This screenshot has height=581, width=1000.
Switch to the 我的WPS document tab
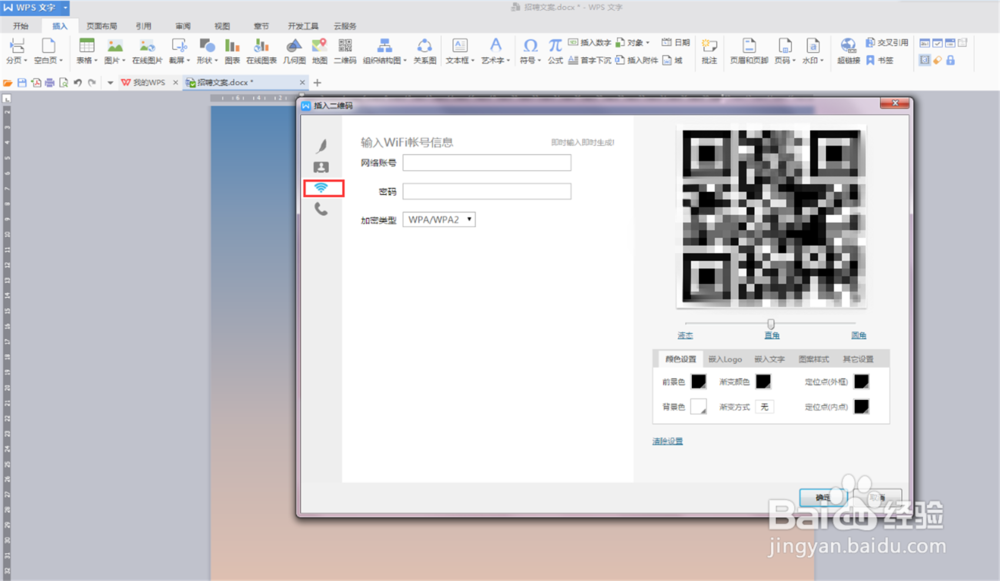point(149,83)
